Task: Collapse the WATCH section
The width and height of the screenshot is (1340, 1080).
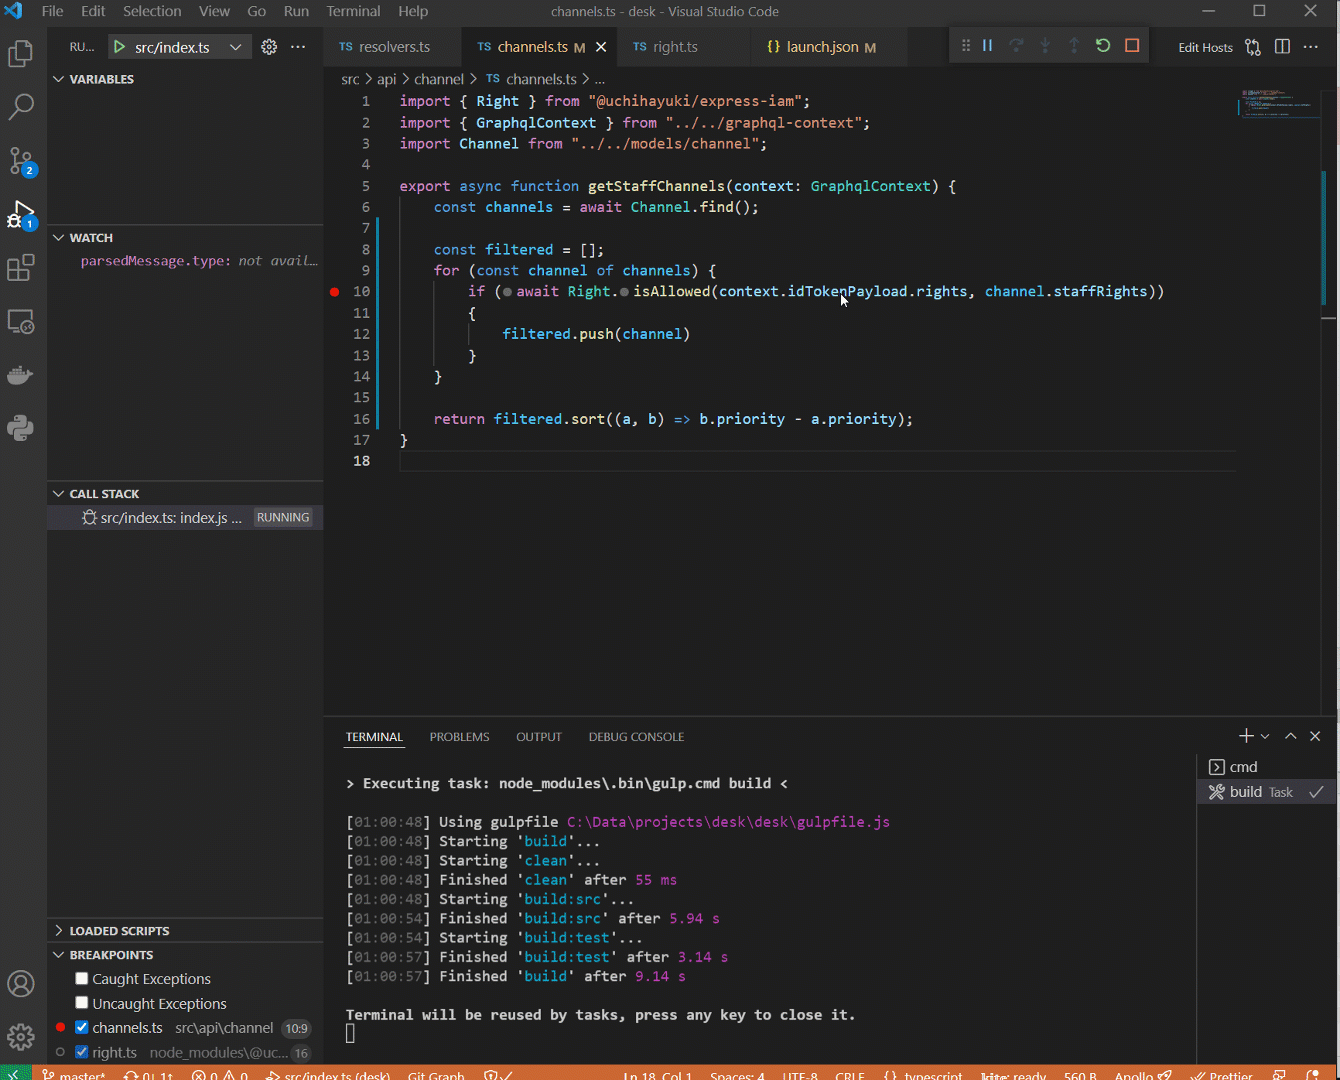Action: 57,237
